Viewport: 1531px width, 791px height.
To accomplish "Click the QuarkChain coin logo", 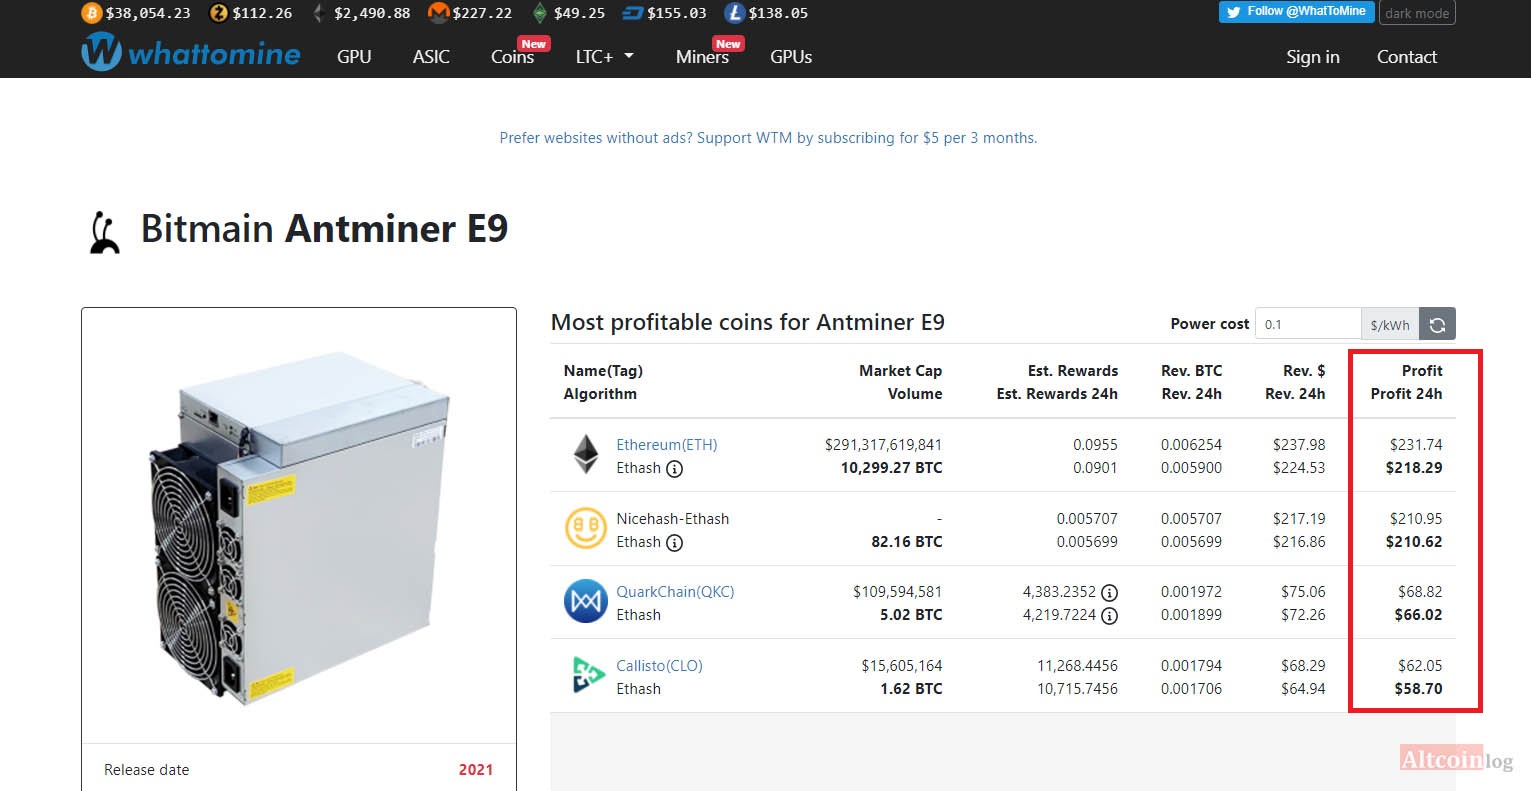I will 586,602.
